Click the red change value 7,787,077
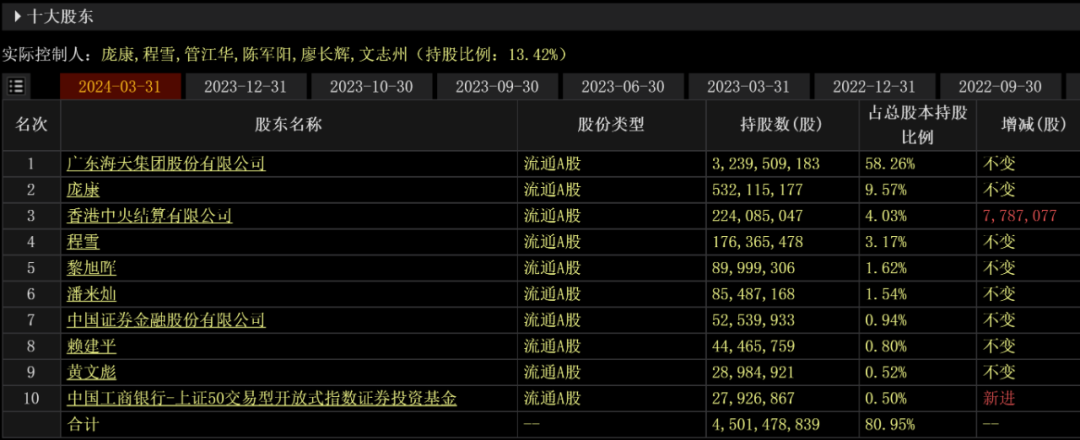The image size is (1080, 440). tap(1020, 216)
